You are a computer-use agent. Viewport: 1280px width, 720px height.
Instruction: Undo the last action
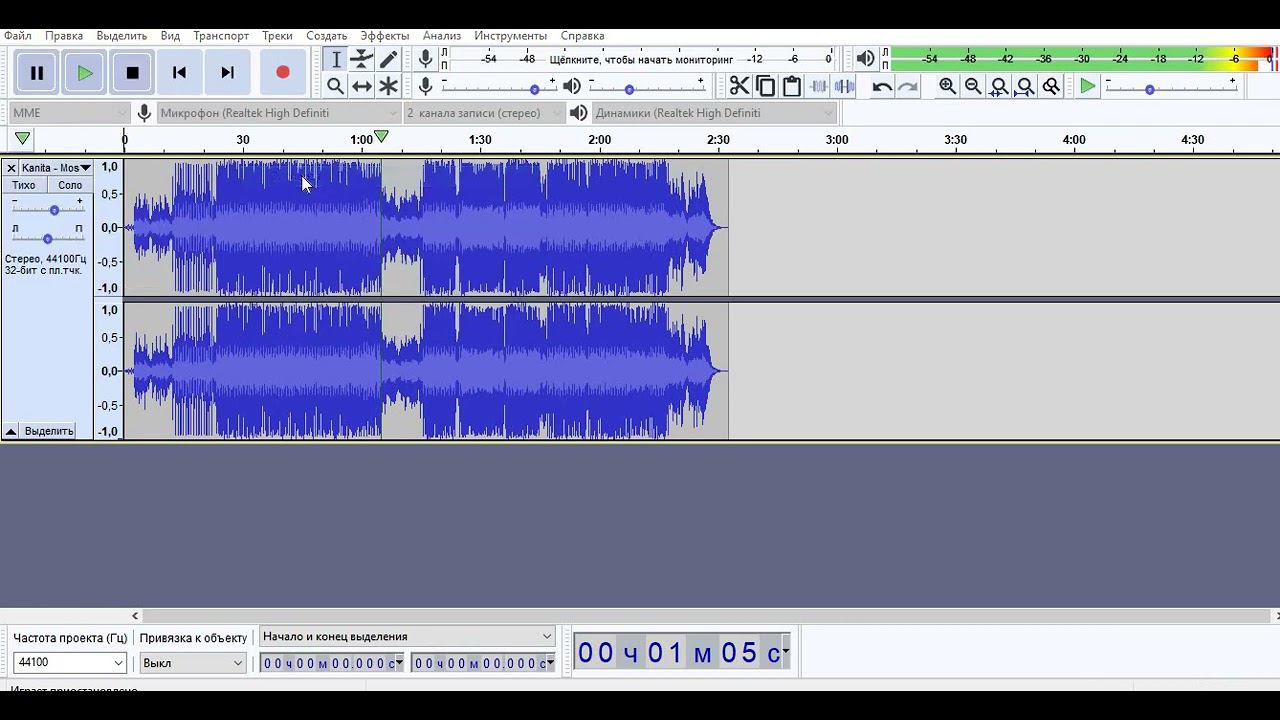pos(882,86)
